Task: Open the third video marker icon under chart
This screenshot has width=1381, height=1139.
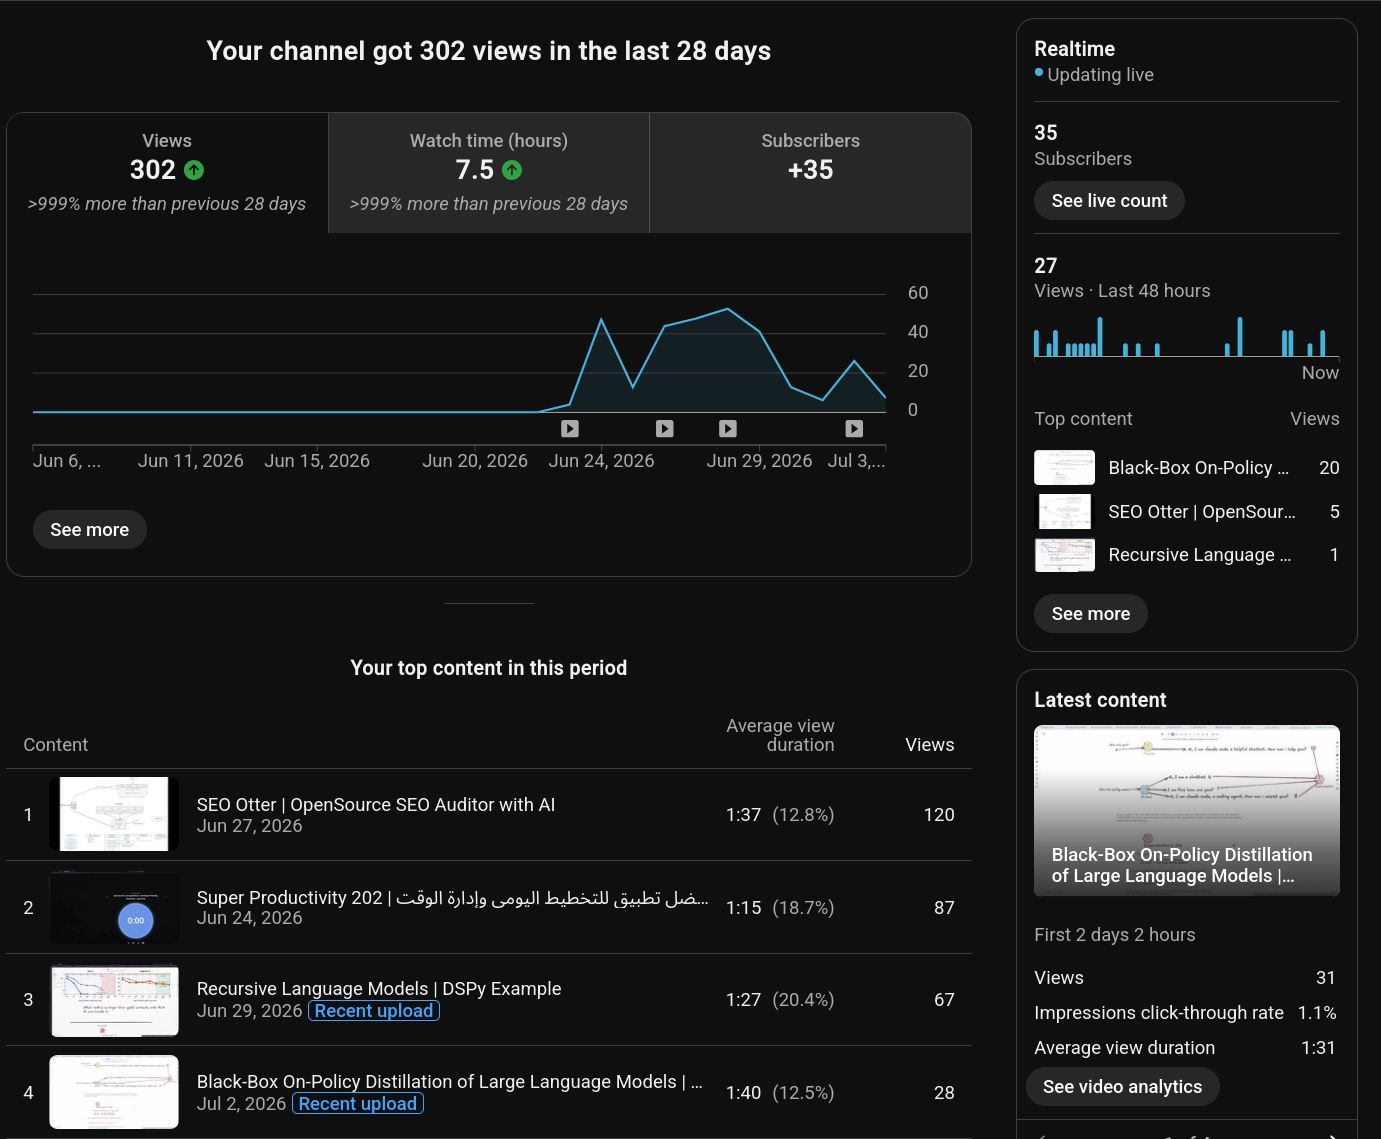Action: tap(728, 429)
